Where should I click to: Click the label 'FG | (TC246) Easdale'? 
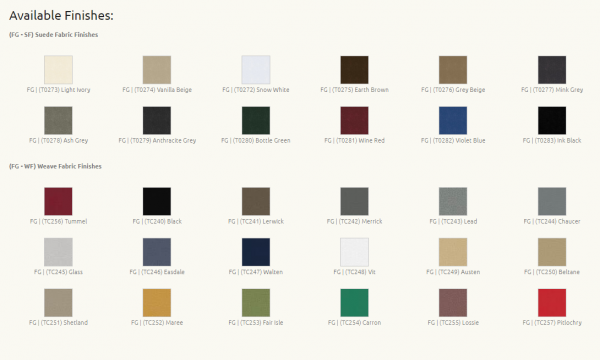coord(157,272)
